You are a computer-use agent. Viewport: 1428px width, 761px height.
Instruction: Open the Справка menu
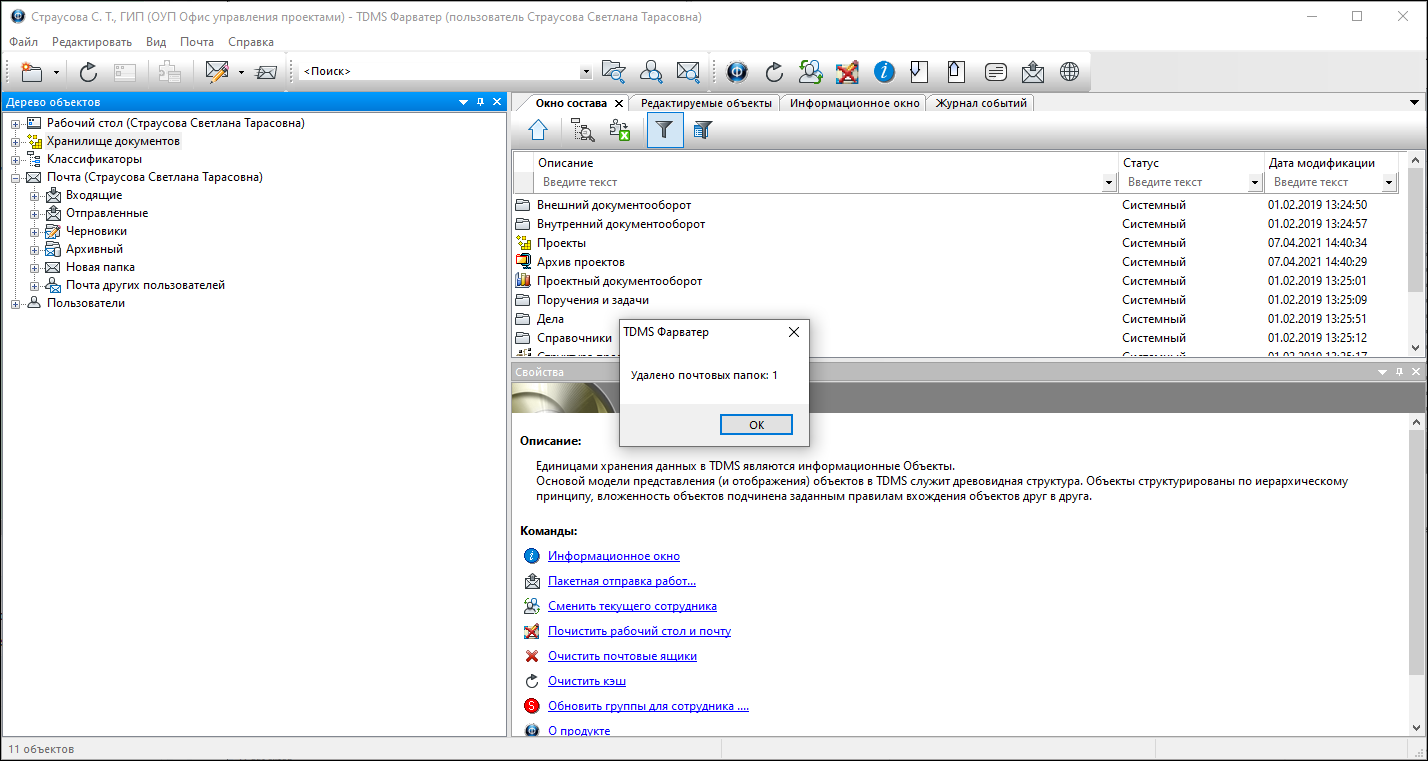pos(251,42)
